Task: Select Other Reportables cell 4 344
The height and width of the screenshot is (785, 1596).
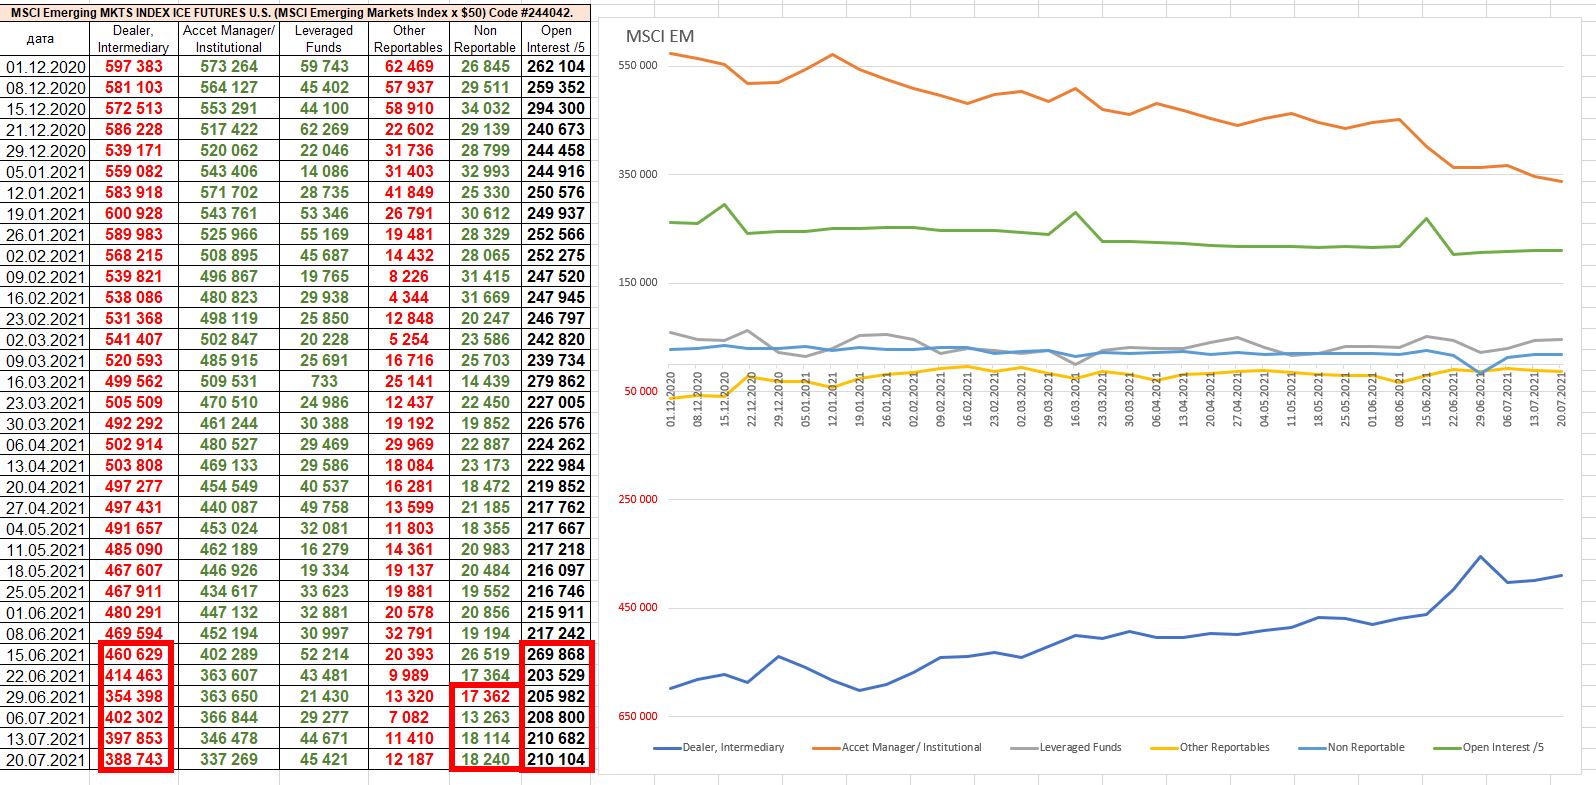Action: (x=408, y=297)
